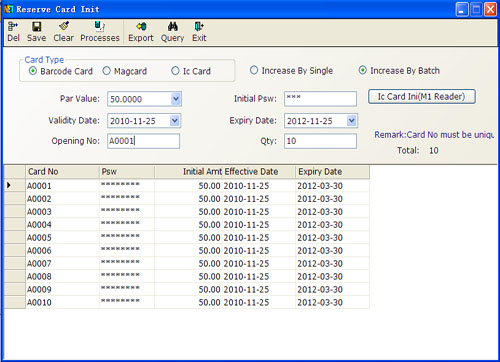Click the Qty input field
Image resolution: width=500 pixels, height=362 pixels.
pyautogui.click(x=320, y=141)
